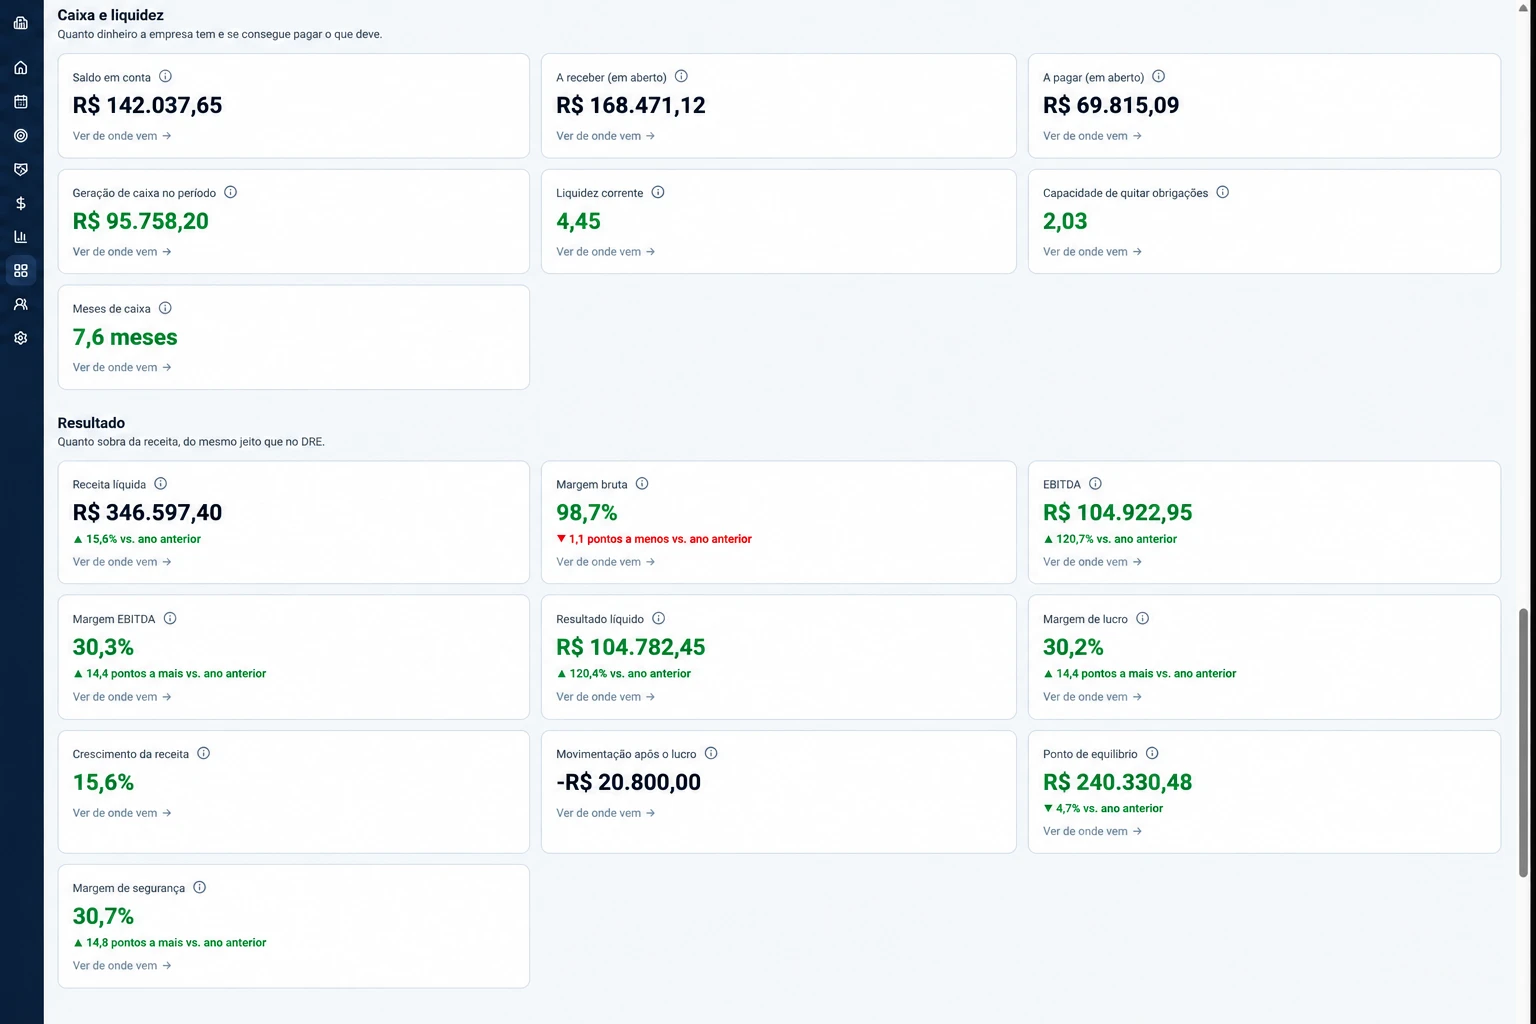
Task: Click 'Ver de onde vem' under Ponto de equilíbrio
Action: coord(1092,831)
